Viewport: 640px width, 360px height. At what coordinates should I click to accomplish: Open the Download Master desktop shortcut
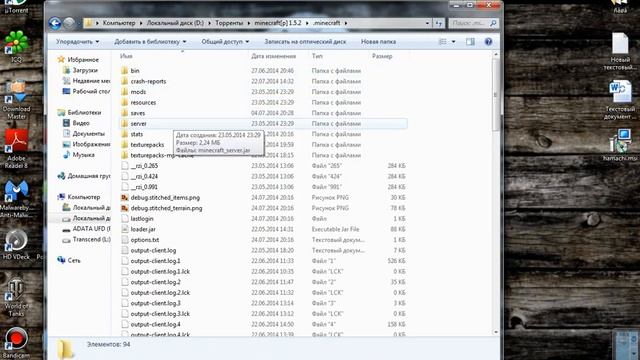click(x=16, y=100)
